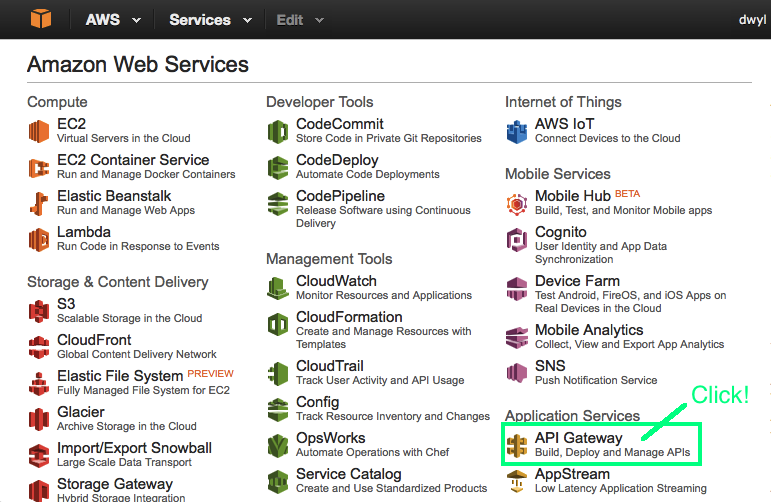The width and height of the screenshot is (771, 502).
Task: Open the AppStream link
Action: tap(572, 474)
